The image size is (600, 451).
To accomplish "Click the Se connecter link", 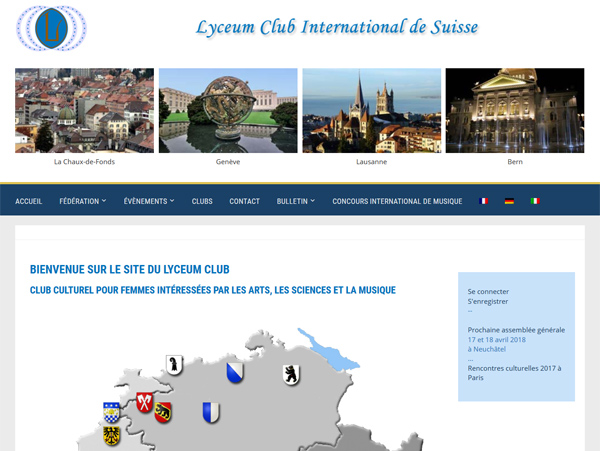I will click(x=488, y=291).
